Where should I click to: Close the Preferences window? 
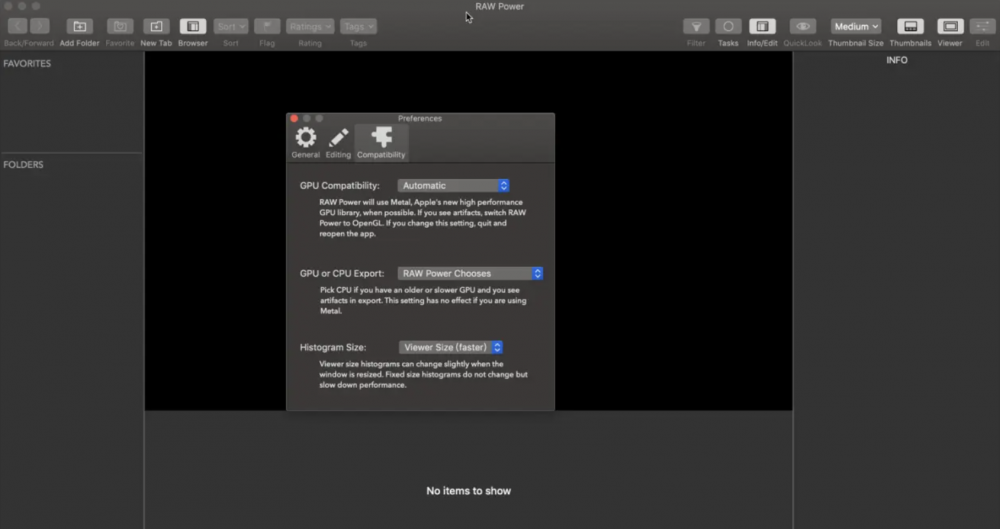[294, 119]
